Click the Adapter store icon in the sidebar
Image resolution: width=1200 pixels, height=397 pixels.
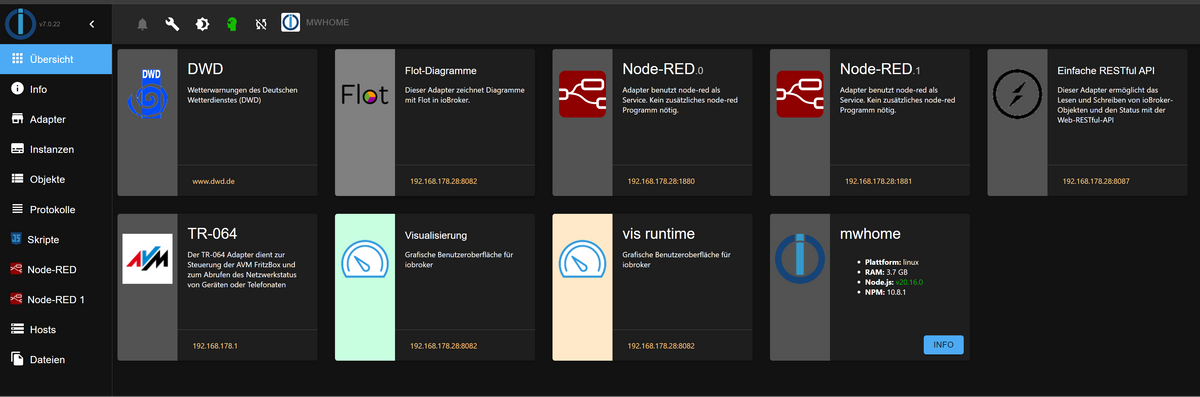click(x=17, y=119)
